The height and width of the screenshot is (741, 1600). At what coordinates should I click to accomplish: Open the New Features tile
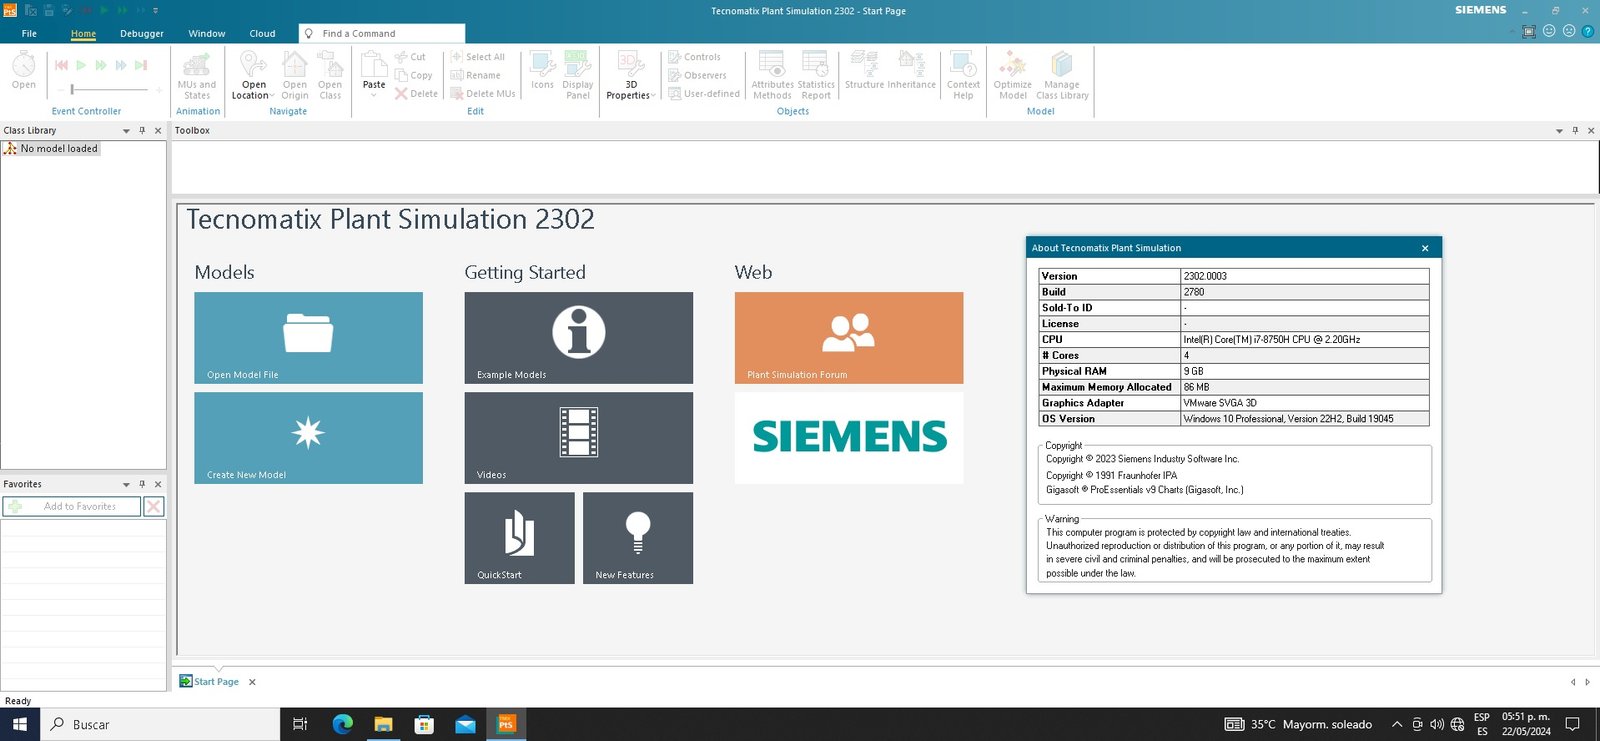[x=638, y=537]
